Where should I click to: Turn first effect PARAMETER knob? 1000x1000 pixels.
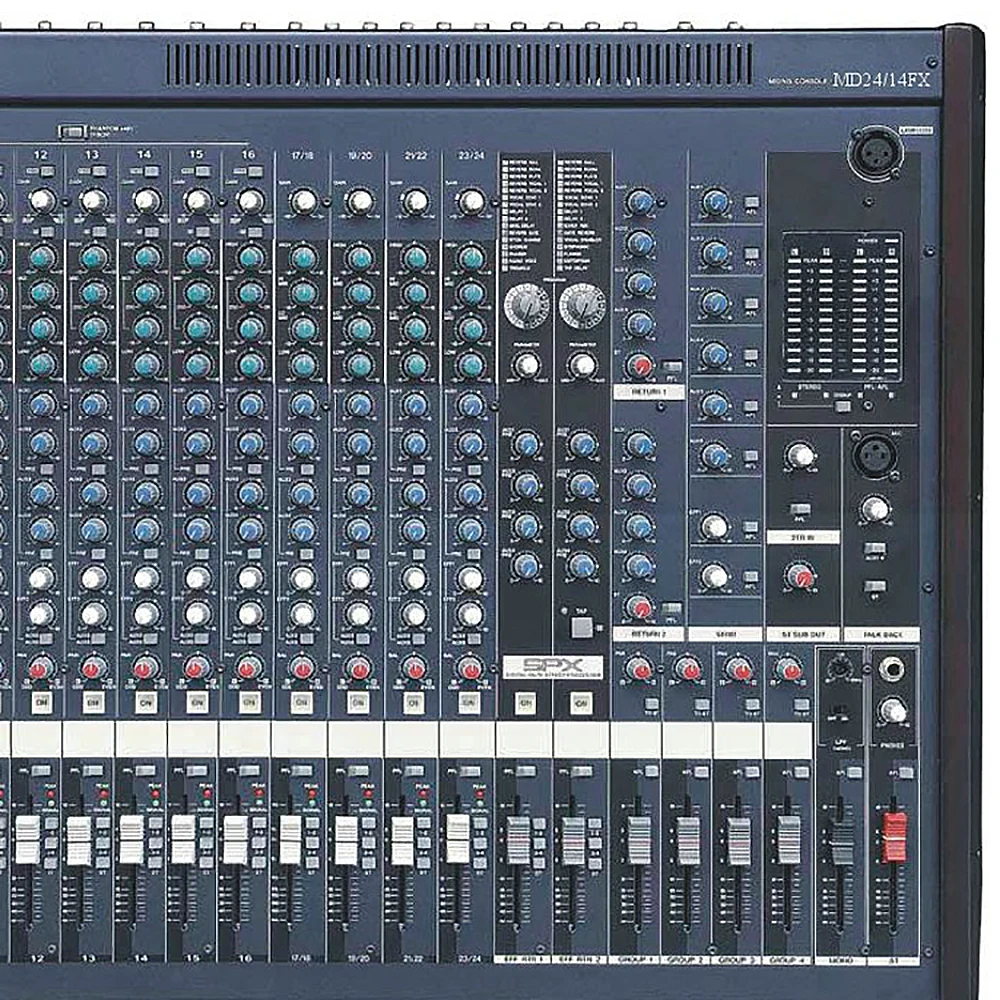[527, 365]
